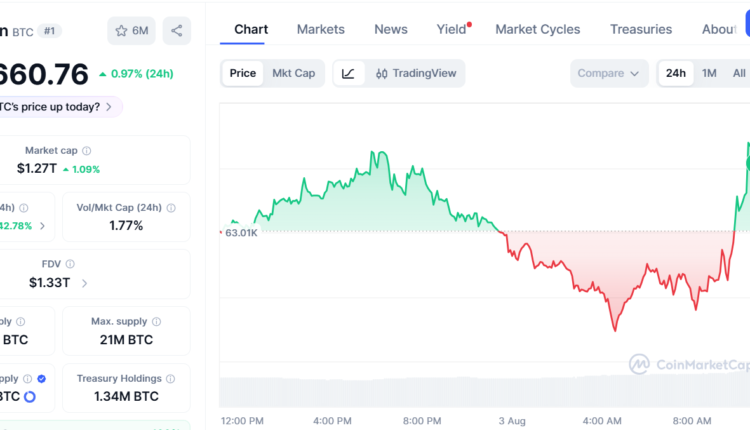The height and width of the screenshot is (430, 750).
Task: Open the Compare dropdown
Action: click(x=608, y=73)
